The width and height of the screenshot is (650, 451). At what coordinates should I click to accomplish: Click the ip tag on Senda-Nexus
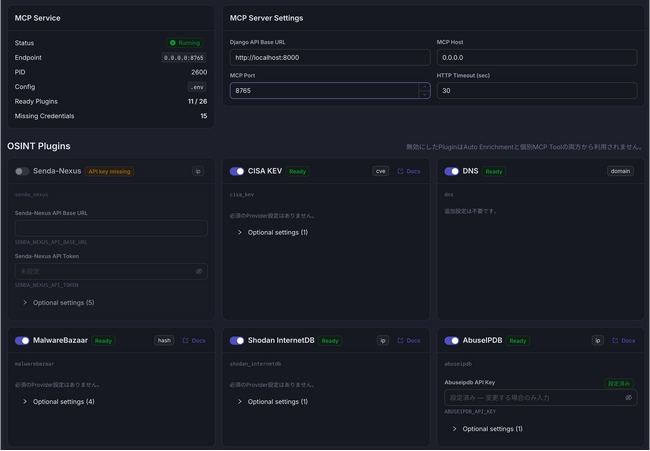(x=198, y=171)
